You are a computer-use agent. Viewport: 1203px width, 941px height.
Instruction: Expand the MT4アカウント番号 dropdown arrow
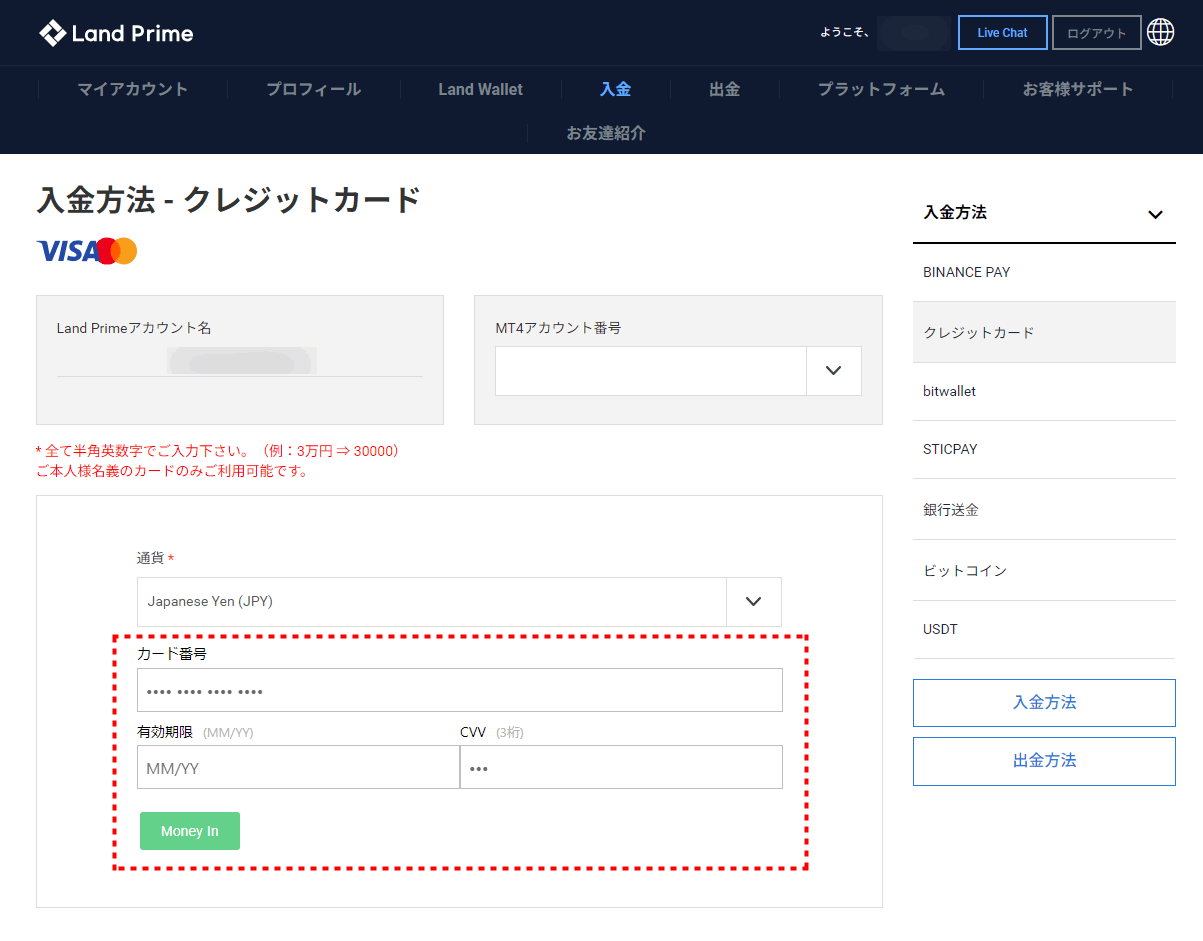tap(834, 371)
